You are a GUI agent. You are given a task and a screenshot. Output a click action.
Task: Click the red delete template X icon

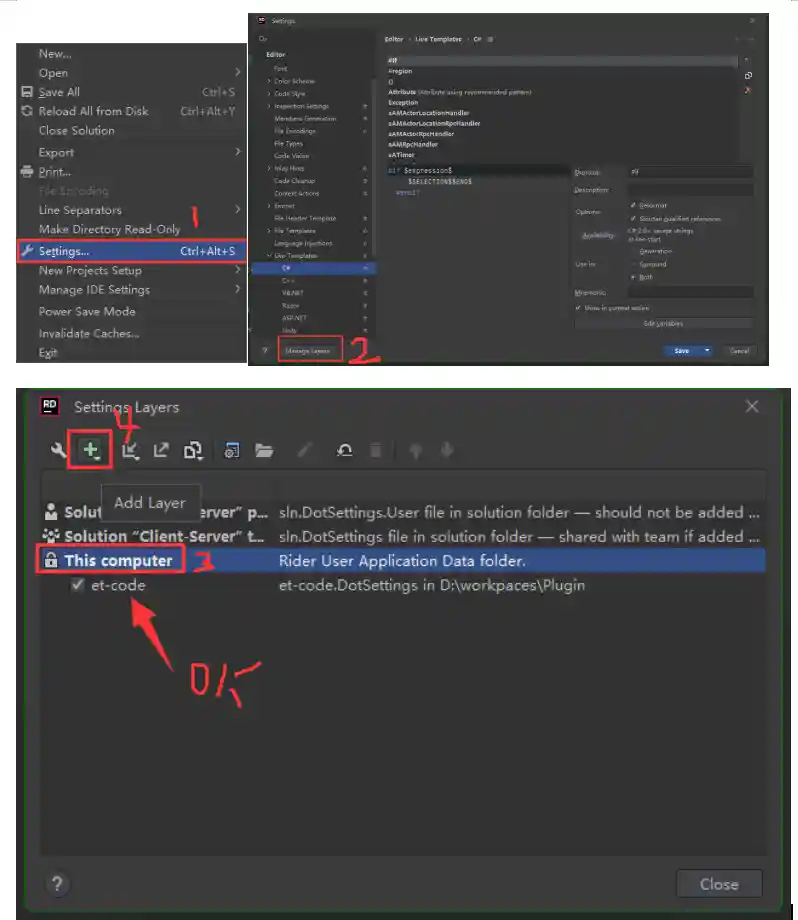tap(748, 90)
